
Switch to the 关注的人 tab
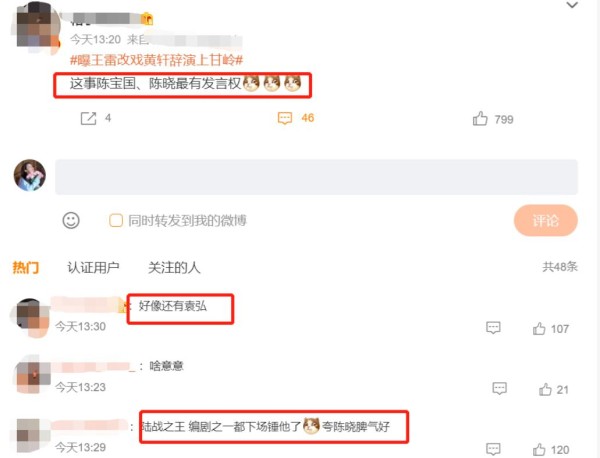[x=174, y=267]
